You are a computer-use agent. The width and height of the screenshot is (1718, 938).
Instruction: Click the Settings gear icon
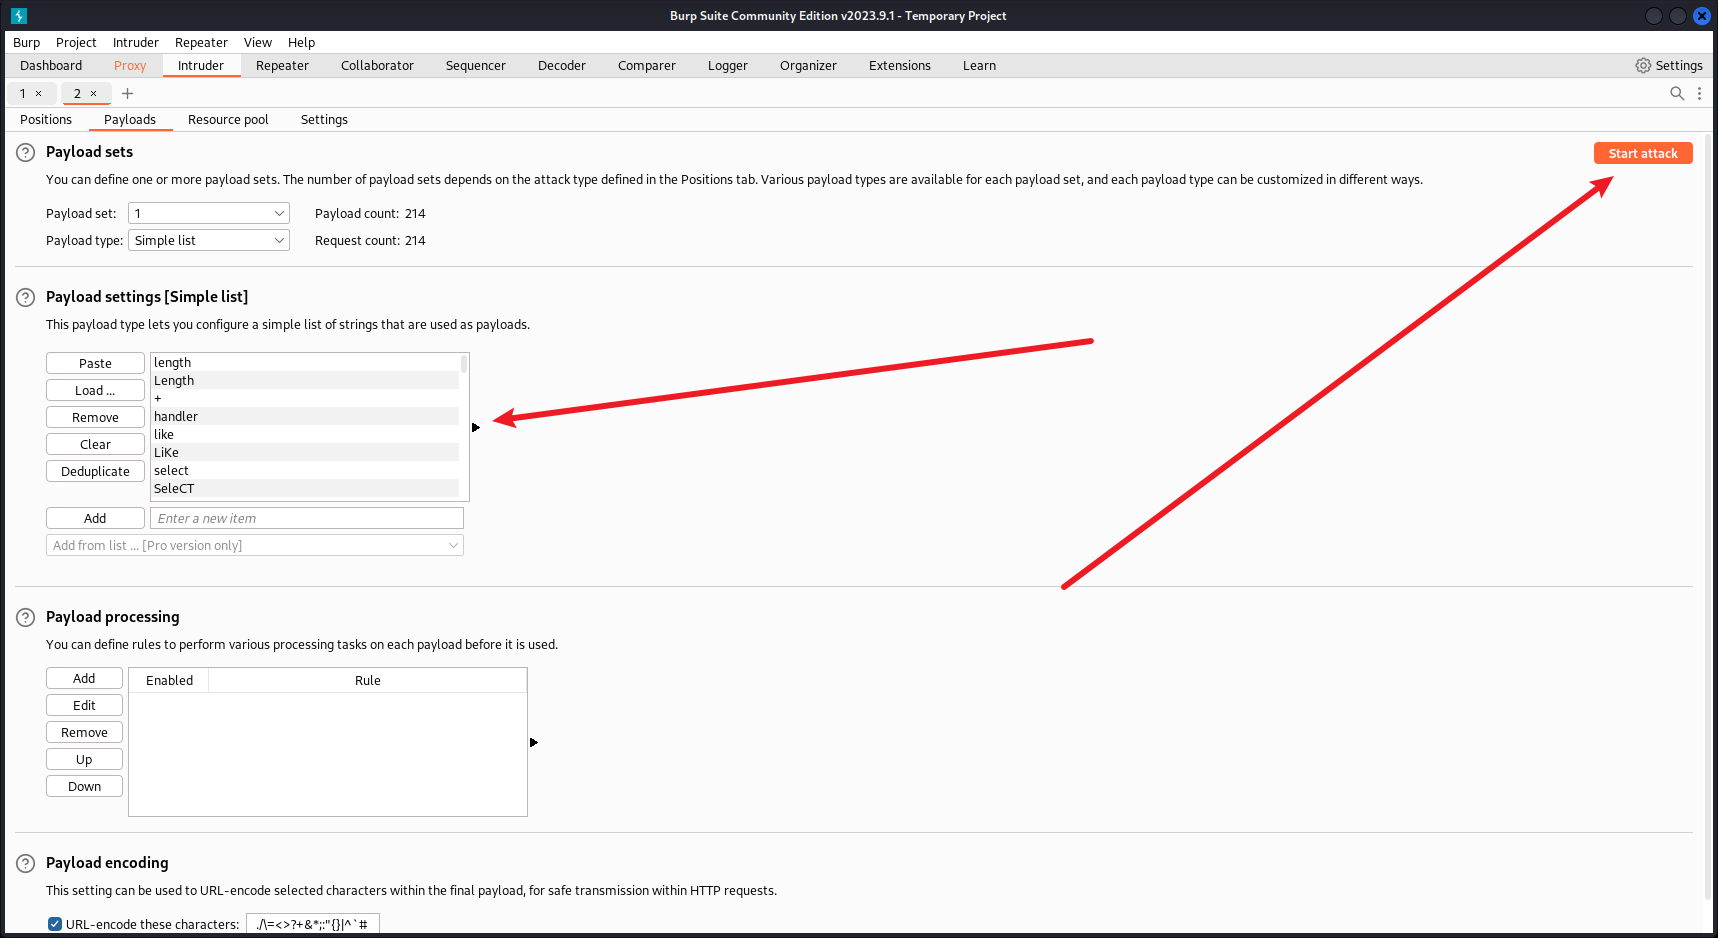coord(1643,65)
